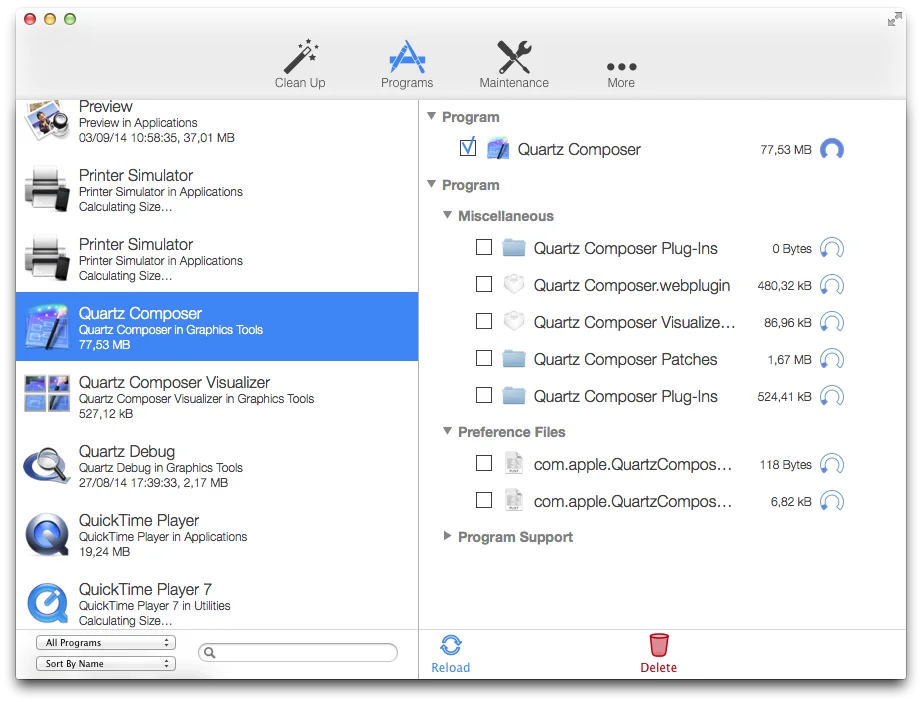The image size is (922, 703).
Task: Reveal the 0 Bytes Plug-Ins folder
Action: 832,248
